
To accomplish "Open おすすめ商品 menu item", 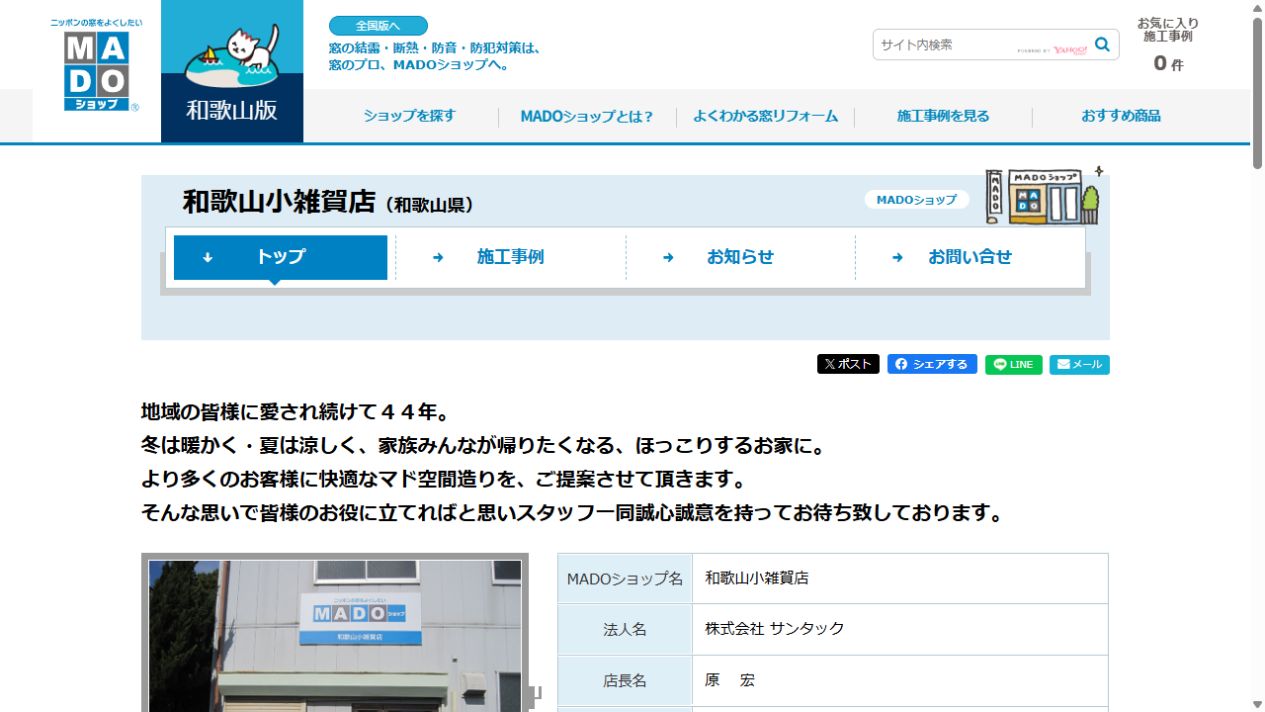I will click(1120, 116).
